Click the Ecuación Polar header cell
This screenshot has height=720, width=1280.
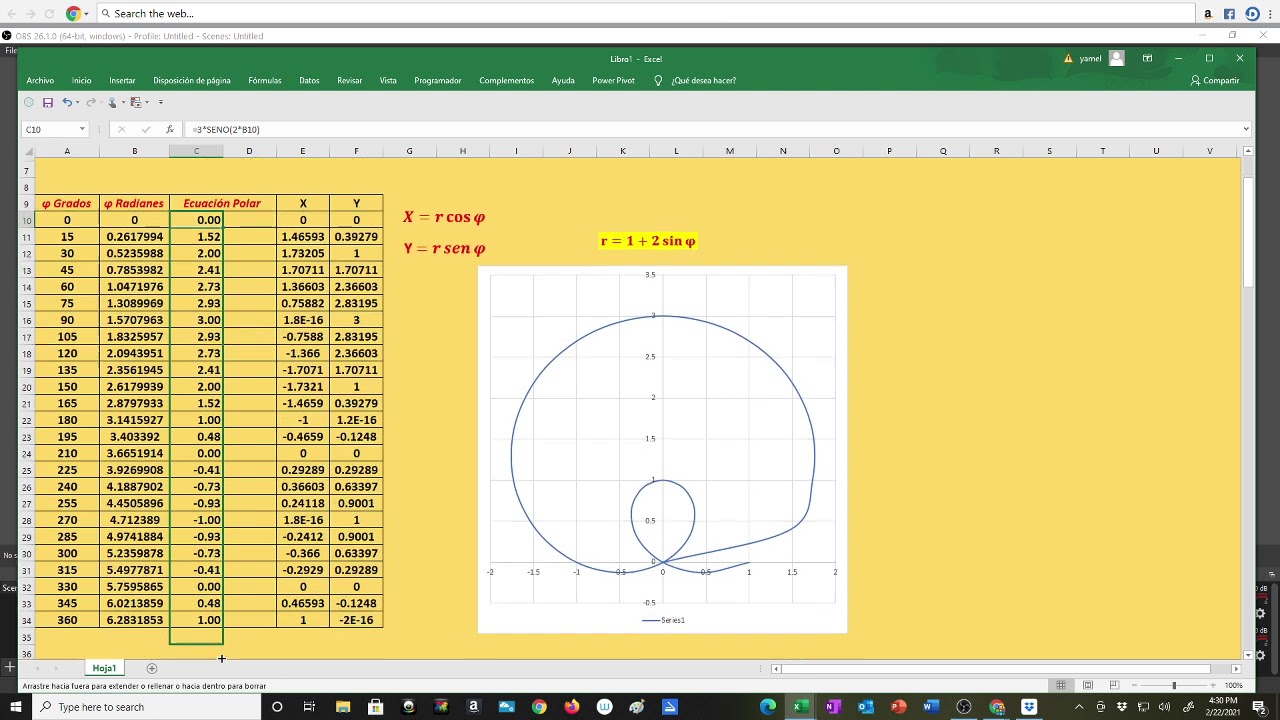[x=222, y=203]
